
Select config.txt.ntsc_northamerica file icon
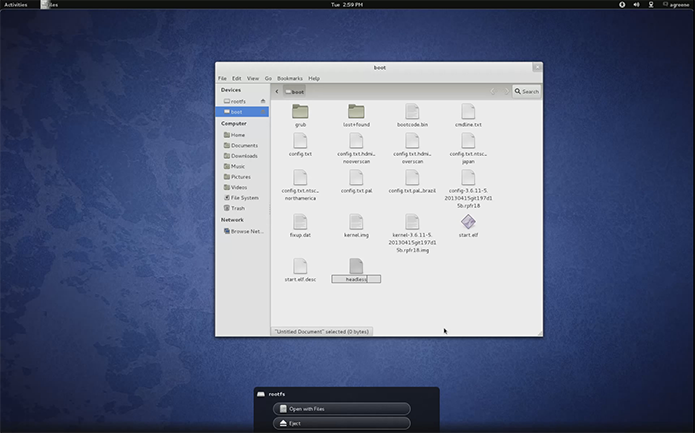click(x=300, y=178)
